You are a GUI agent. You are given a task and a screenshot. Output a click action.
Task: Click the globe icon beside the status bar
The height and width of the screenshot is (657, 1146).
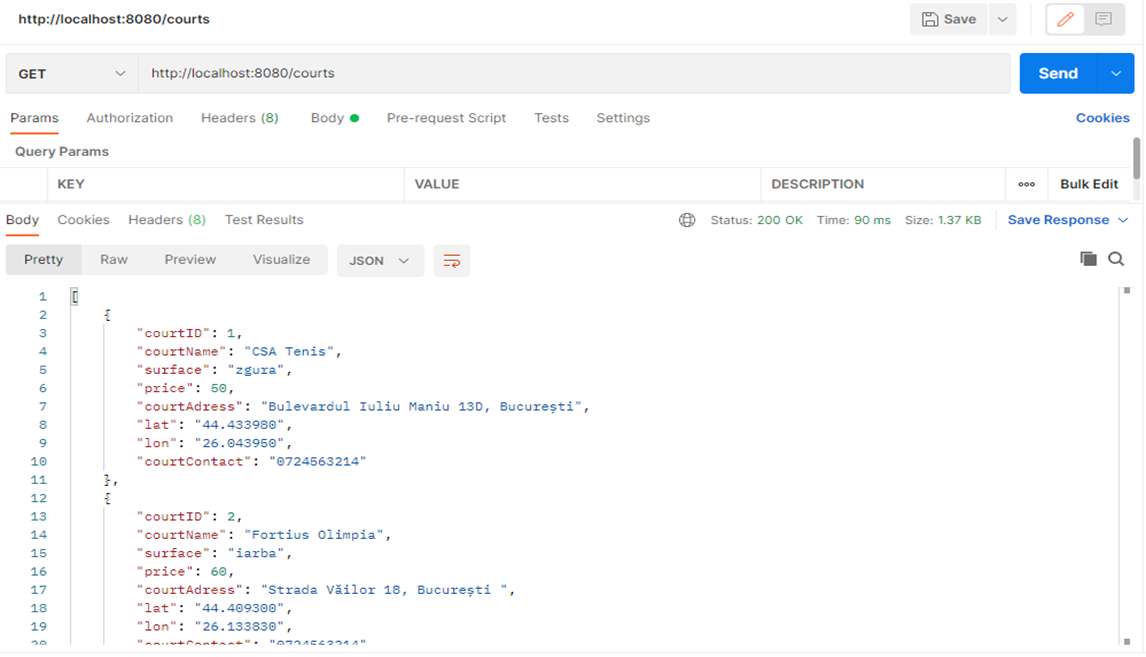687,219
